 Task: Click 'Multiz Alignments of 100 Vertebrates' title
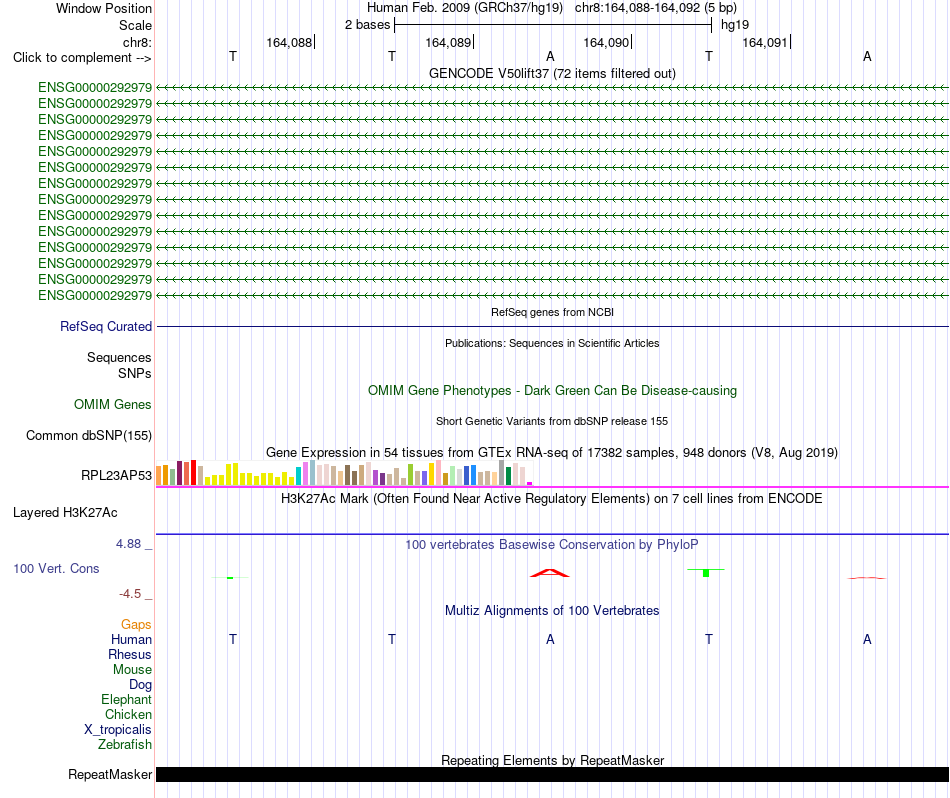pos(552,610)
